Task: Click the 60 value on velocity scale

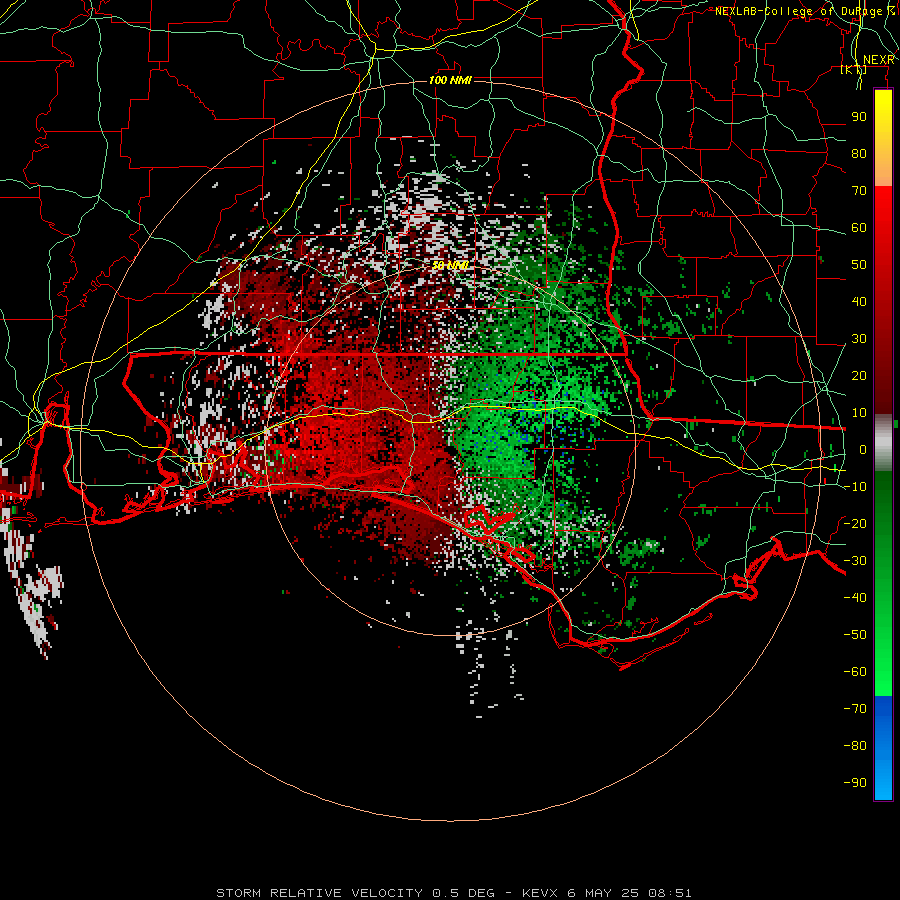Action: pos(859,228)
